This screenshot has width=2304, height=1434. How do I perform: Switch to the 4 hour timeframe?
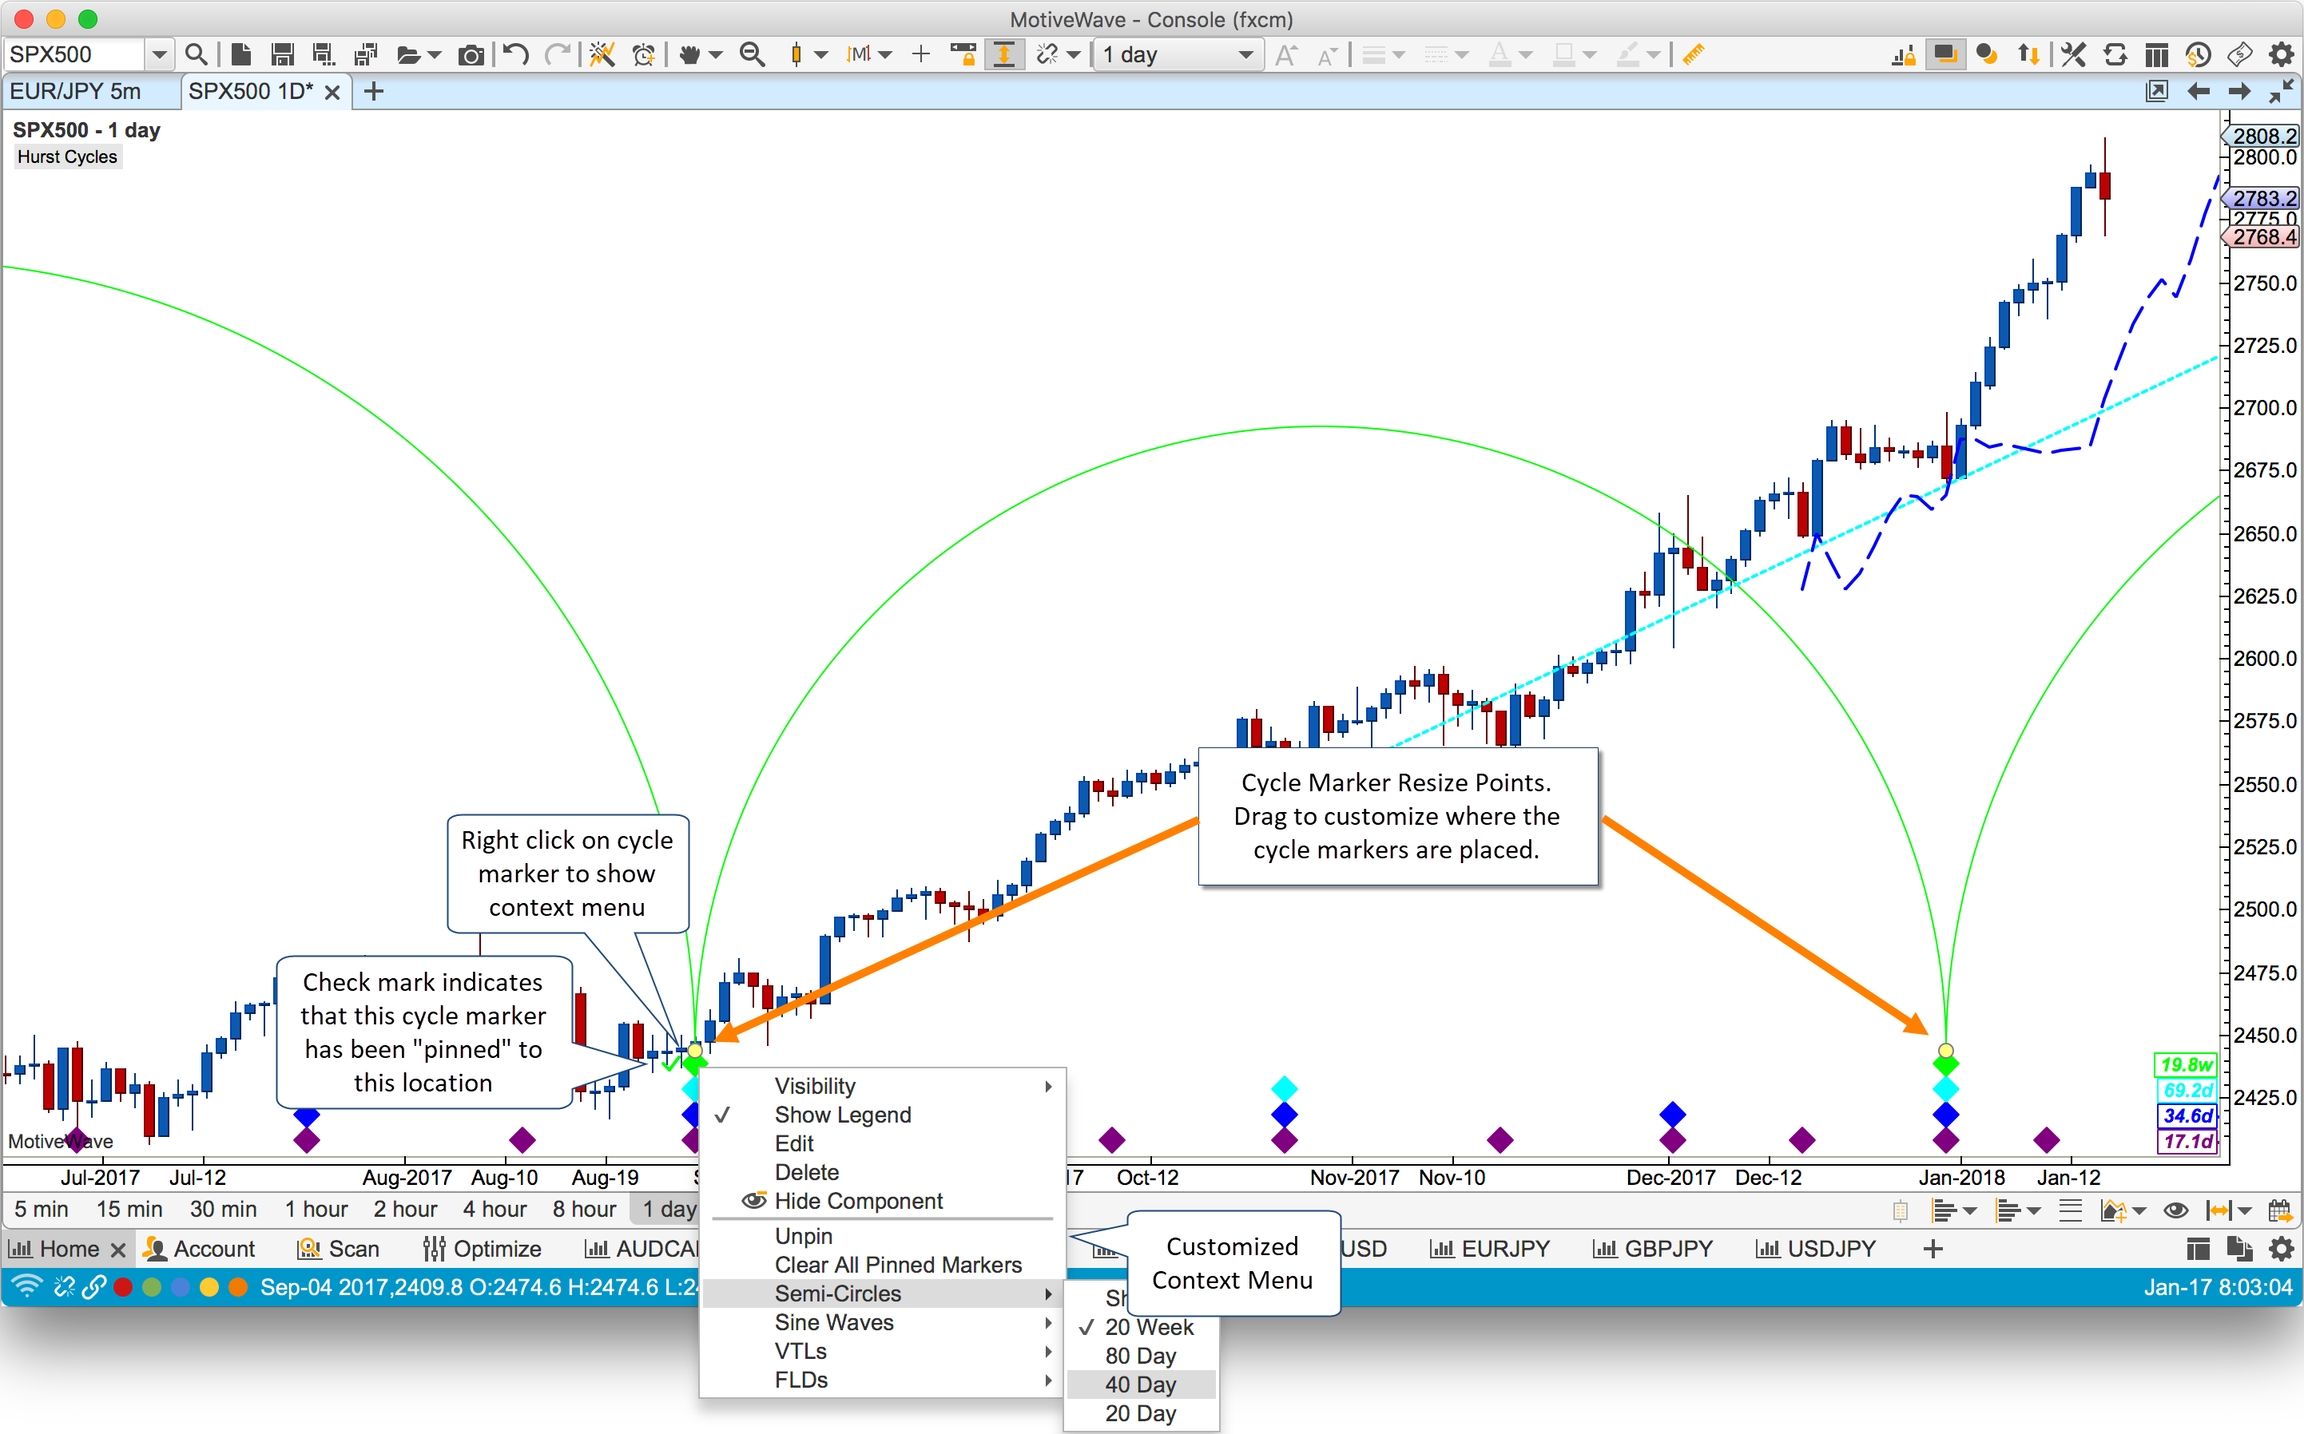(494, 1209)
